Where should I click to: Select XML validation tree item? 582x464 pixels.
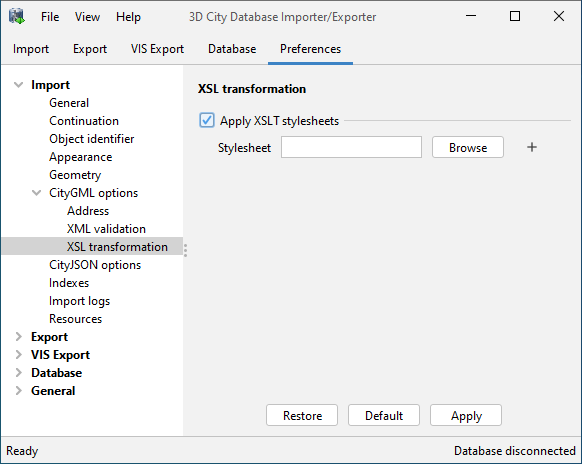coord(106,229)
